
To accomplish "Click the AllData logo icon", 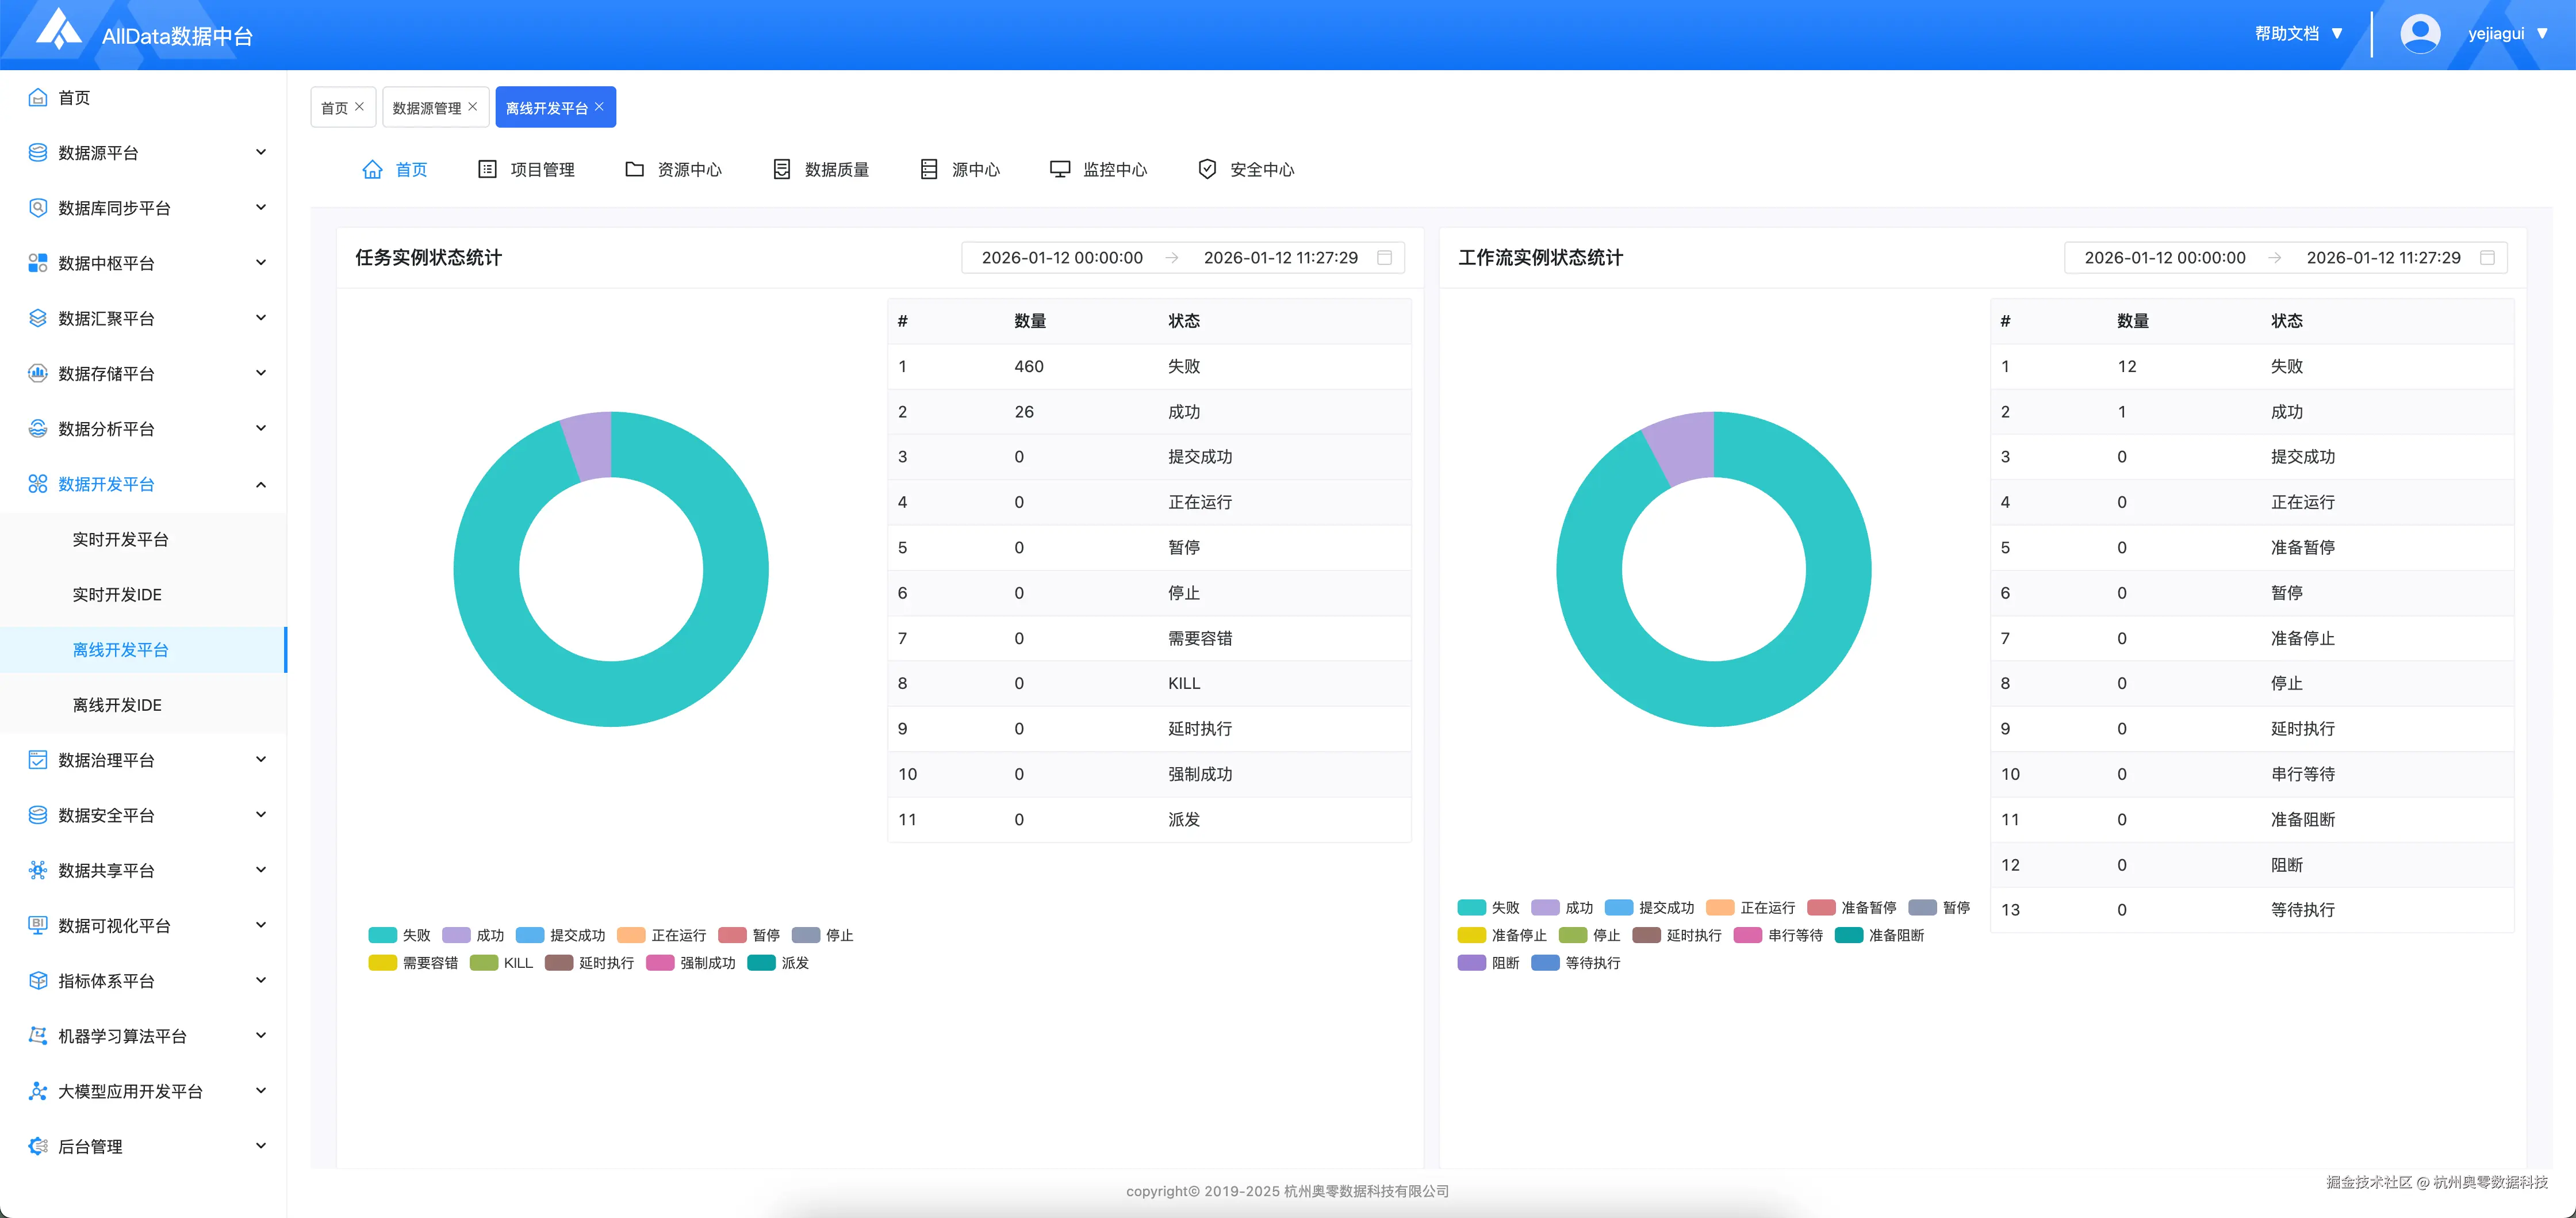I will (x=58, y=30).
